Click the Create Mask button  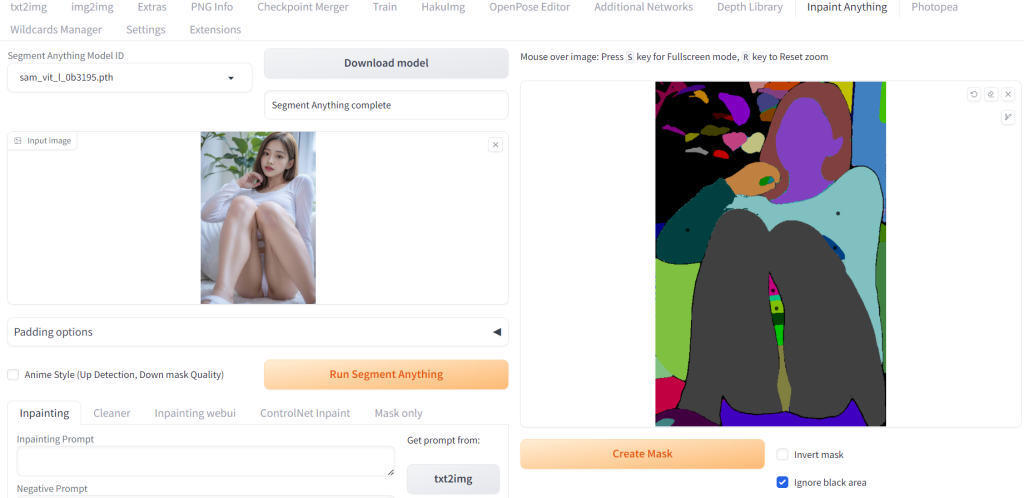[642, 454]
